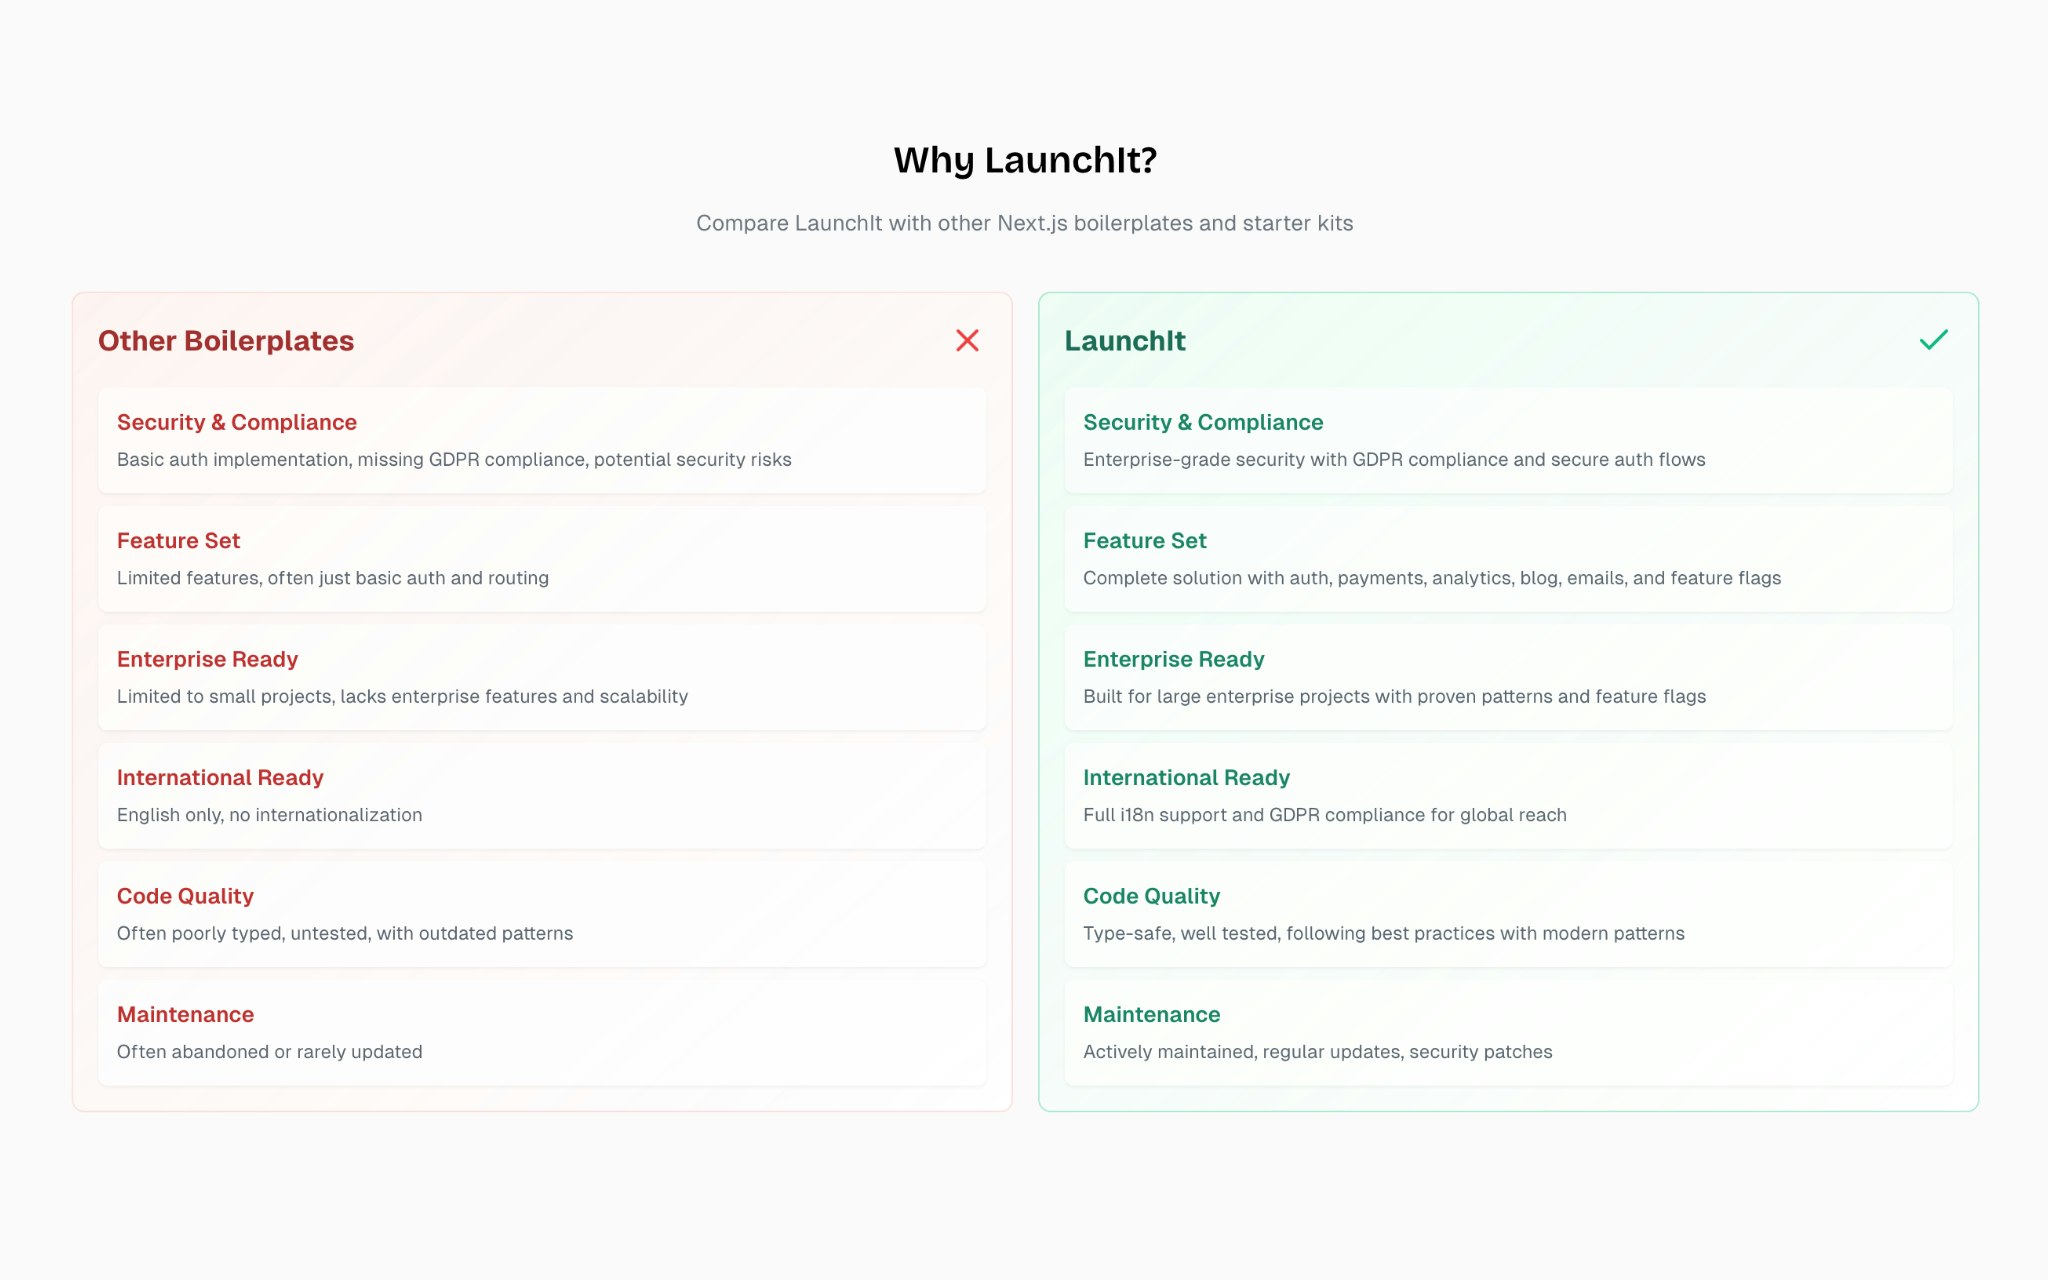Click 'Limited features, often just basic auth' text
This screenshot has width=2048, height=1280.
(333, 578)
